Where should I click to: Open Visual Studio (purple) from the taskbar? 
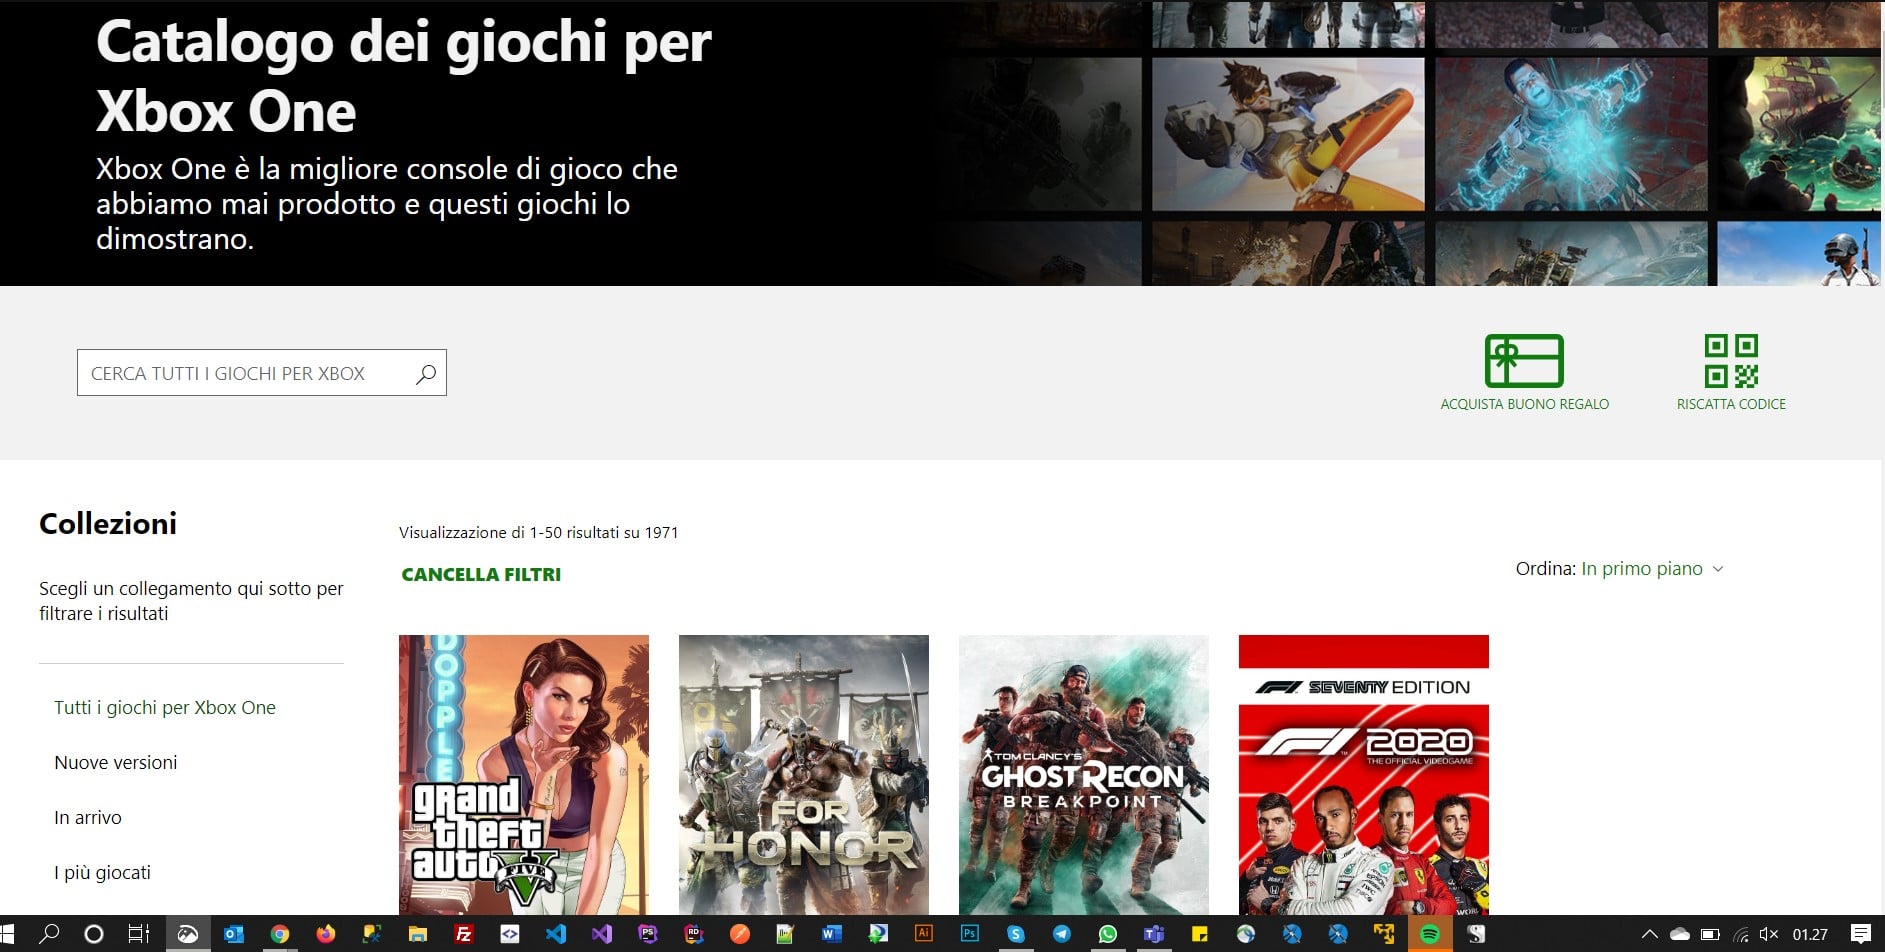pos(602,934)
